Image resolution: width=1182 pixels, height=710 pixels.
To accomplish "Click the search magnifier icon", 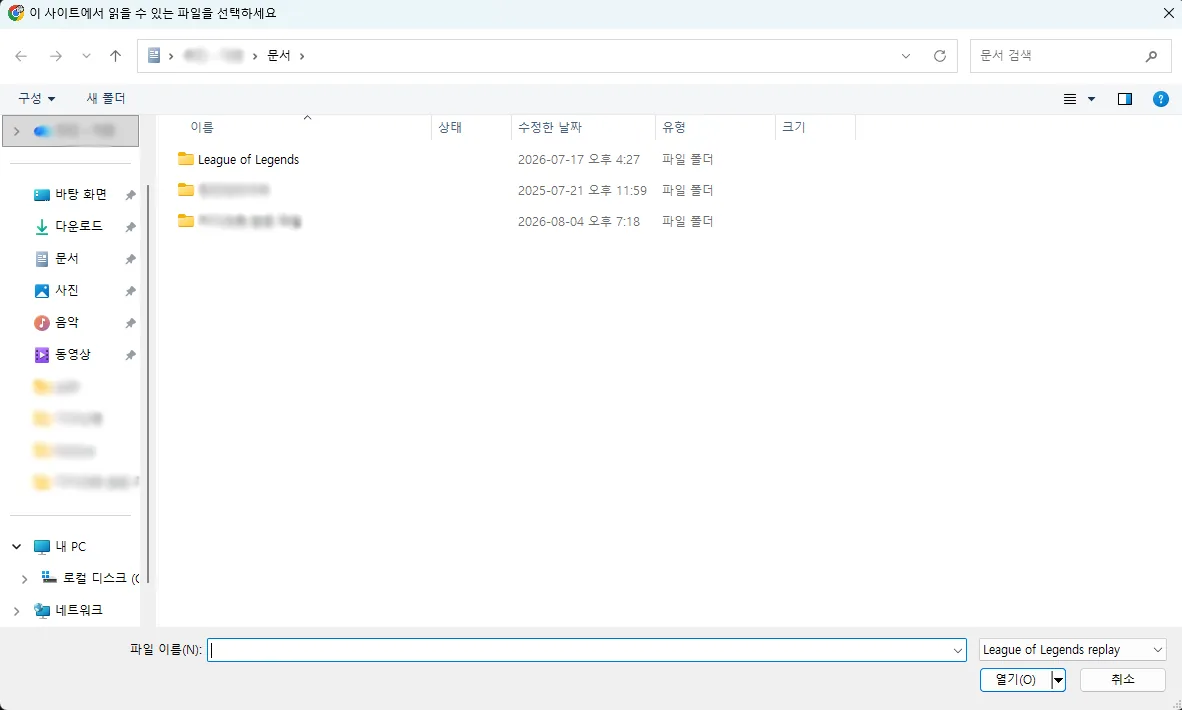I will tap(1151, 56).
